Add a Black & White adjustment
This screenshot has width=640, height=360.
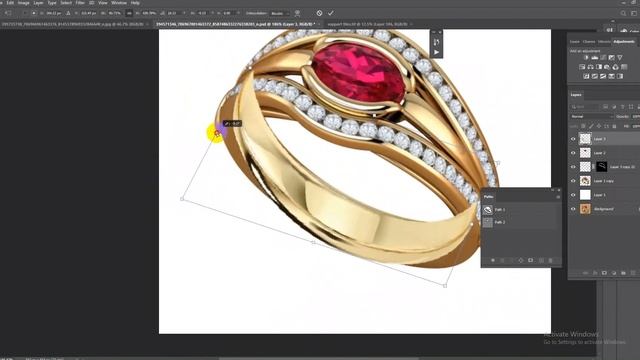tap(599, 67)
